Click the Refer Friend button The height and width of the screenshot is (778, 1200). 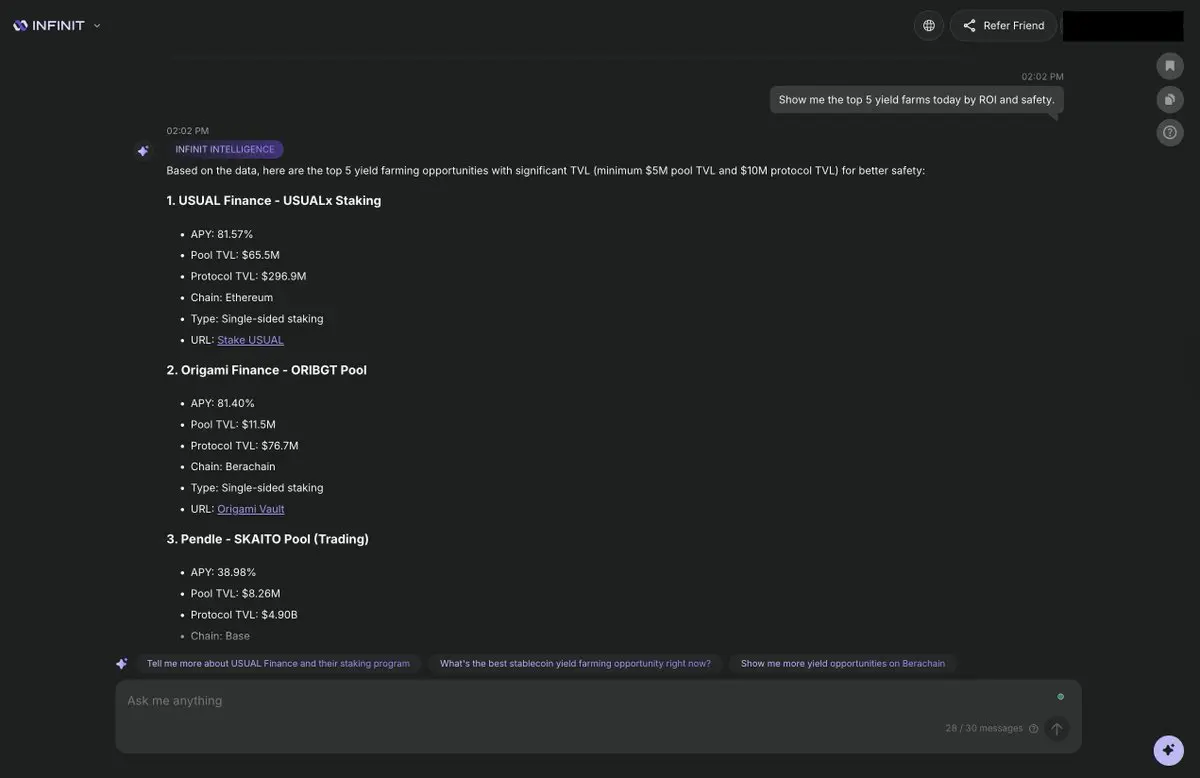(1003, 25)
